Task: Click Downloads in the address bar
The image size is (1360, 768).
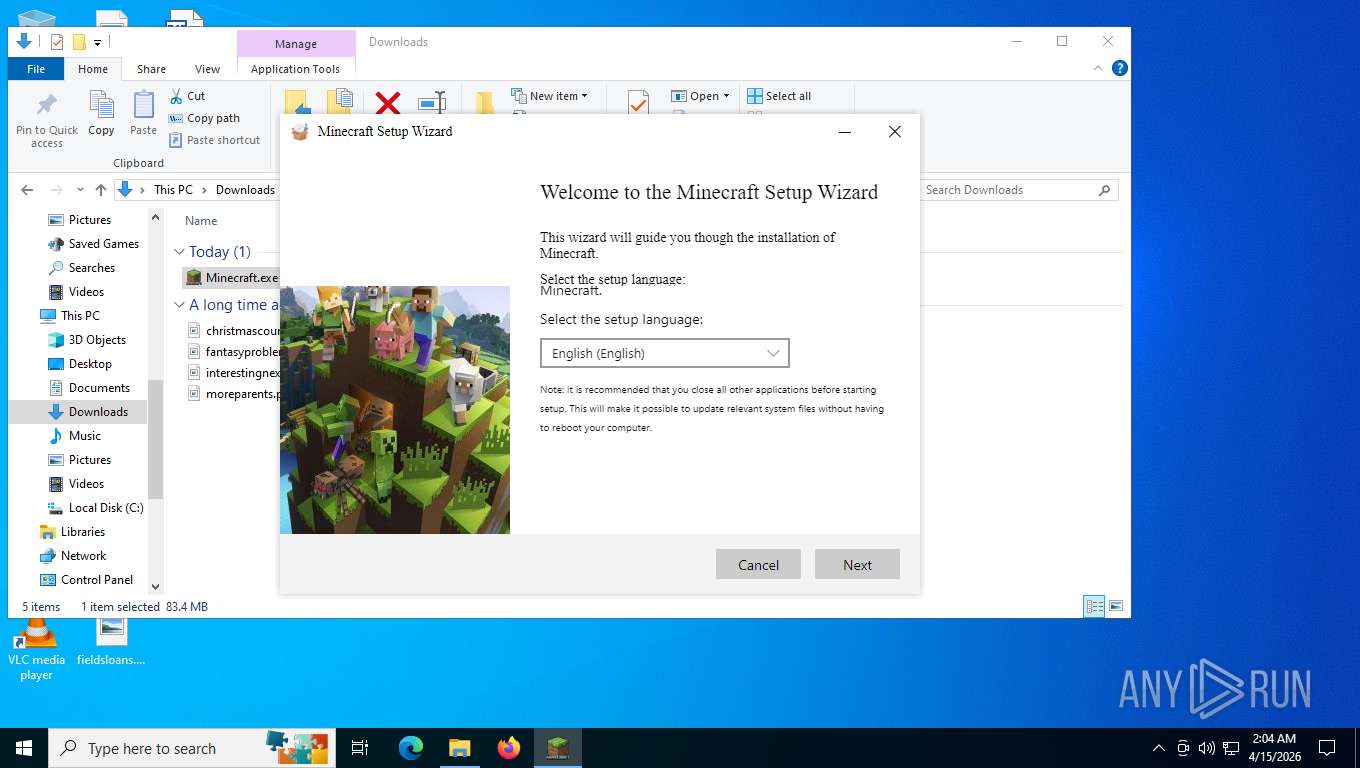Action: 245,190
